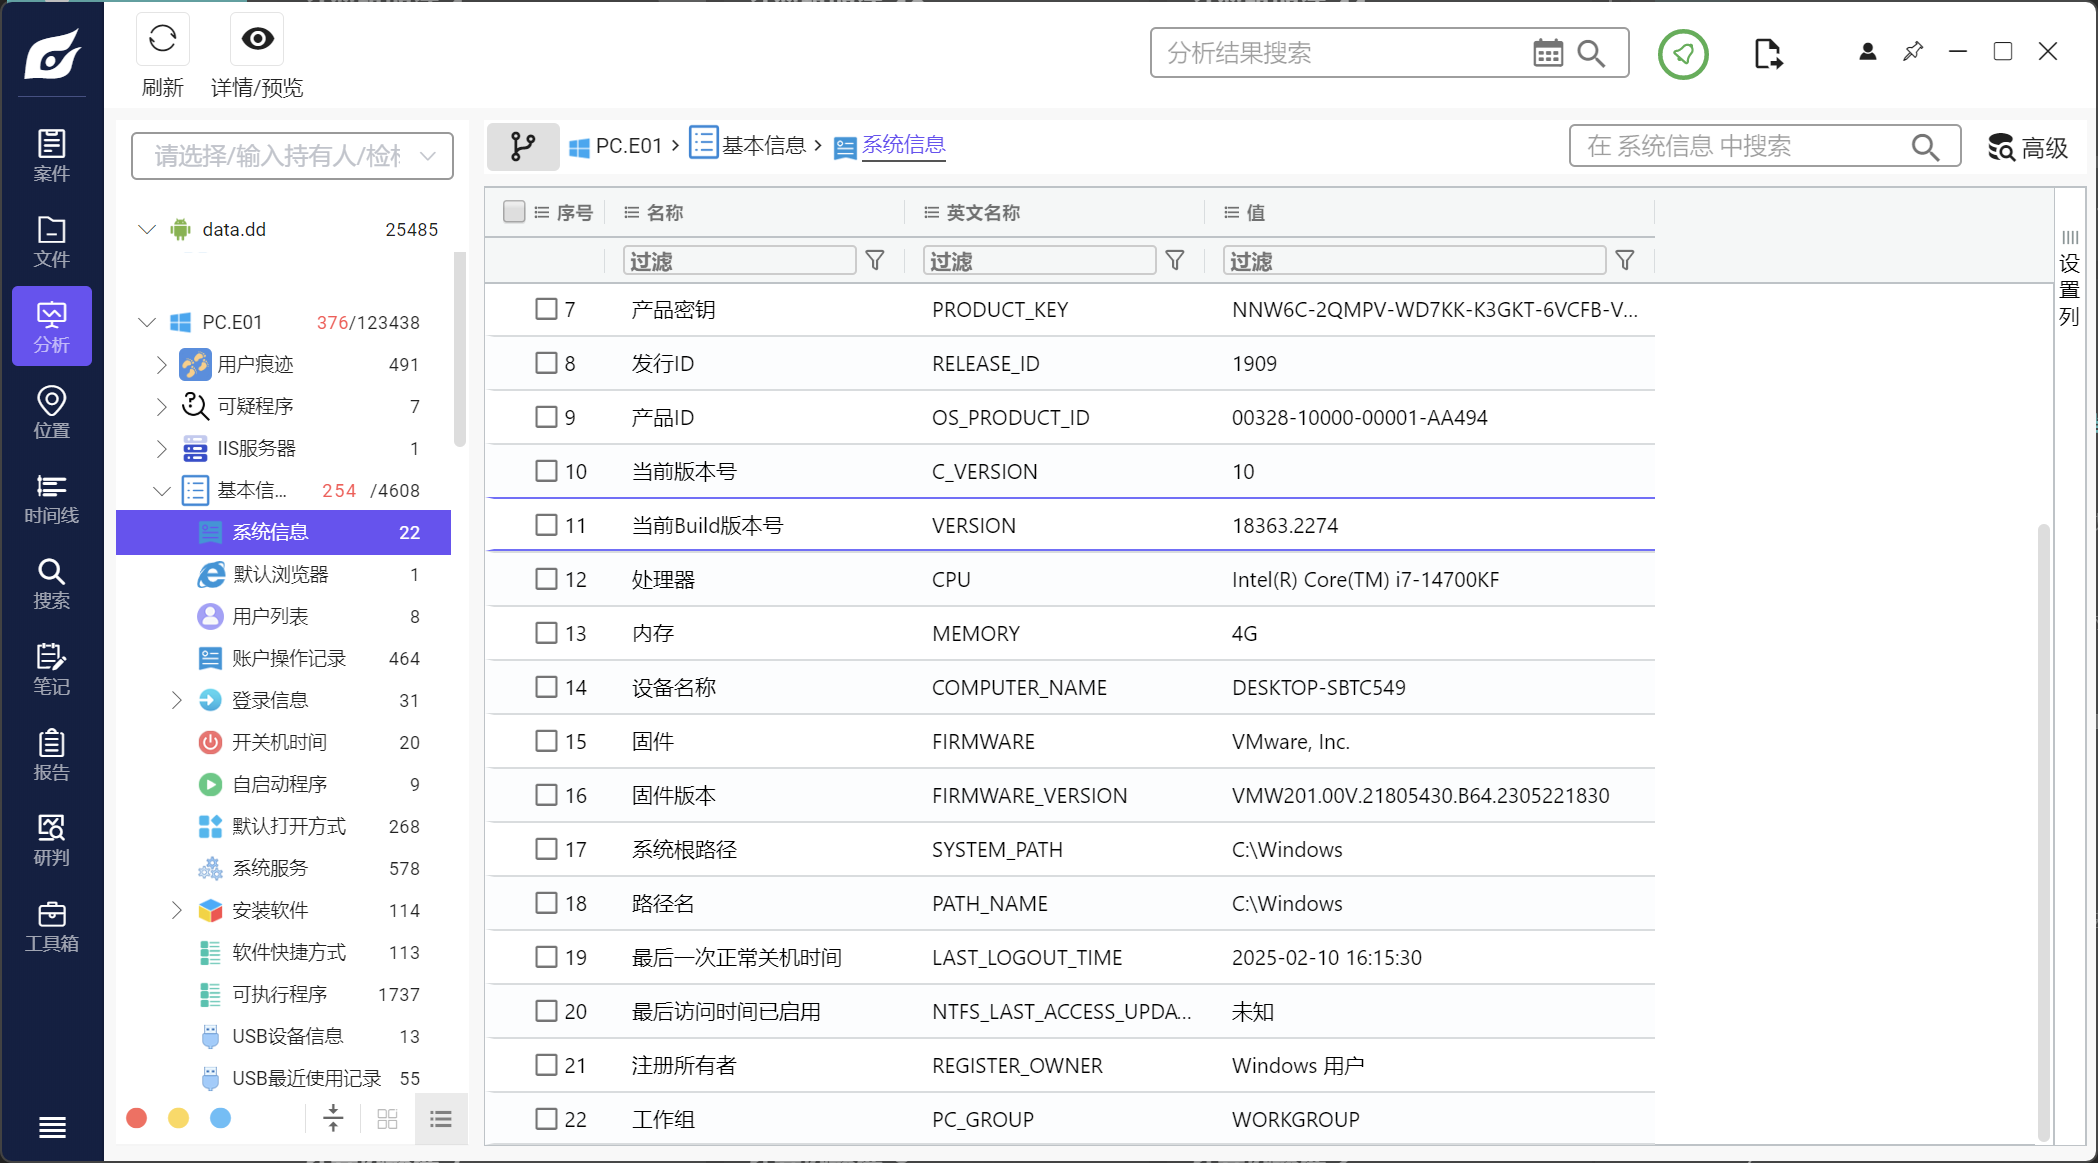2098x1163 pixels.
Task: Open the 时间线 timeline sidebar item
Action: coord(52,498)
